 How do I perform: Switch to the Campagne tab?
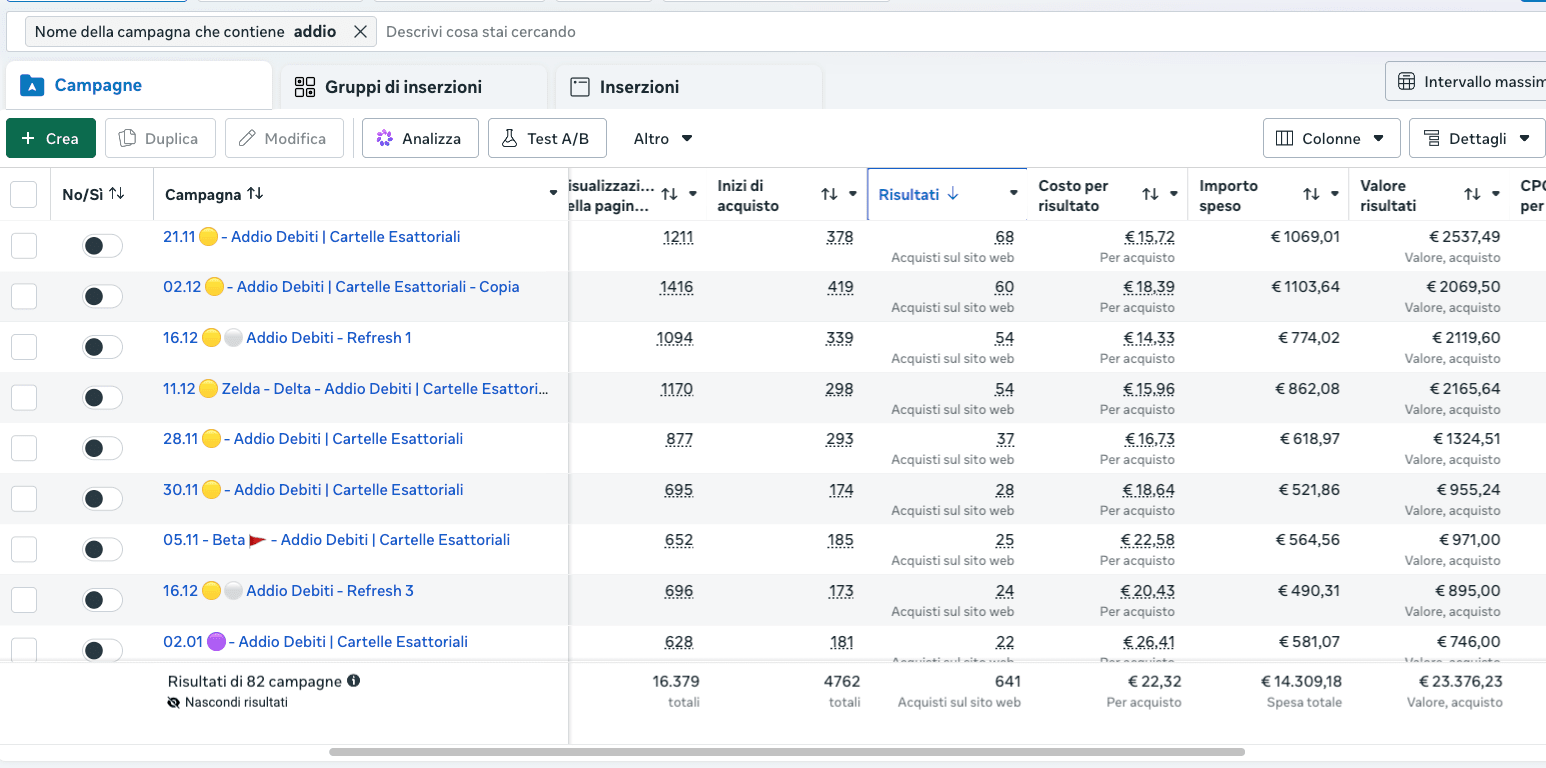coord(139,86)
